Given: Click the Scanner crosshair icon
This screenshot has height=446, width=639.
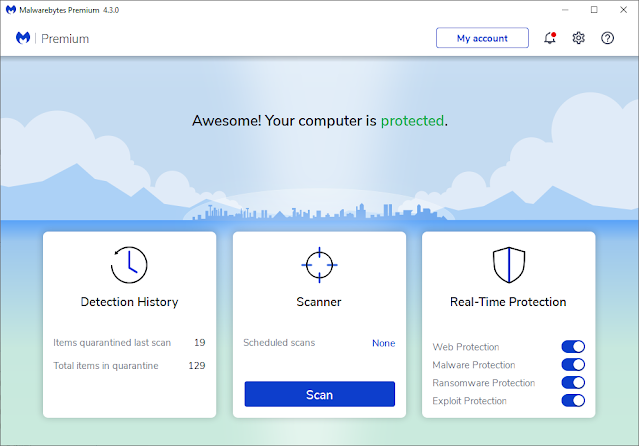Looking at the screenshot, I should 319,265.
